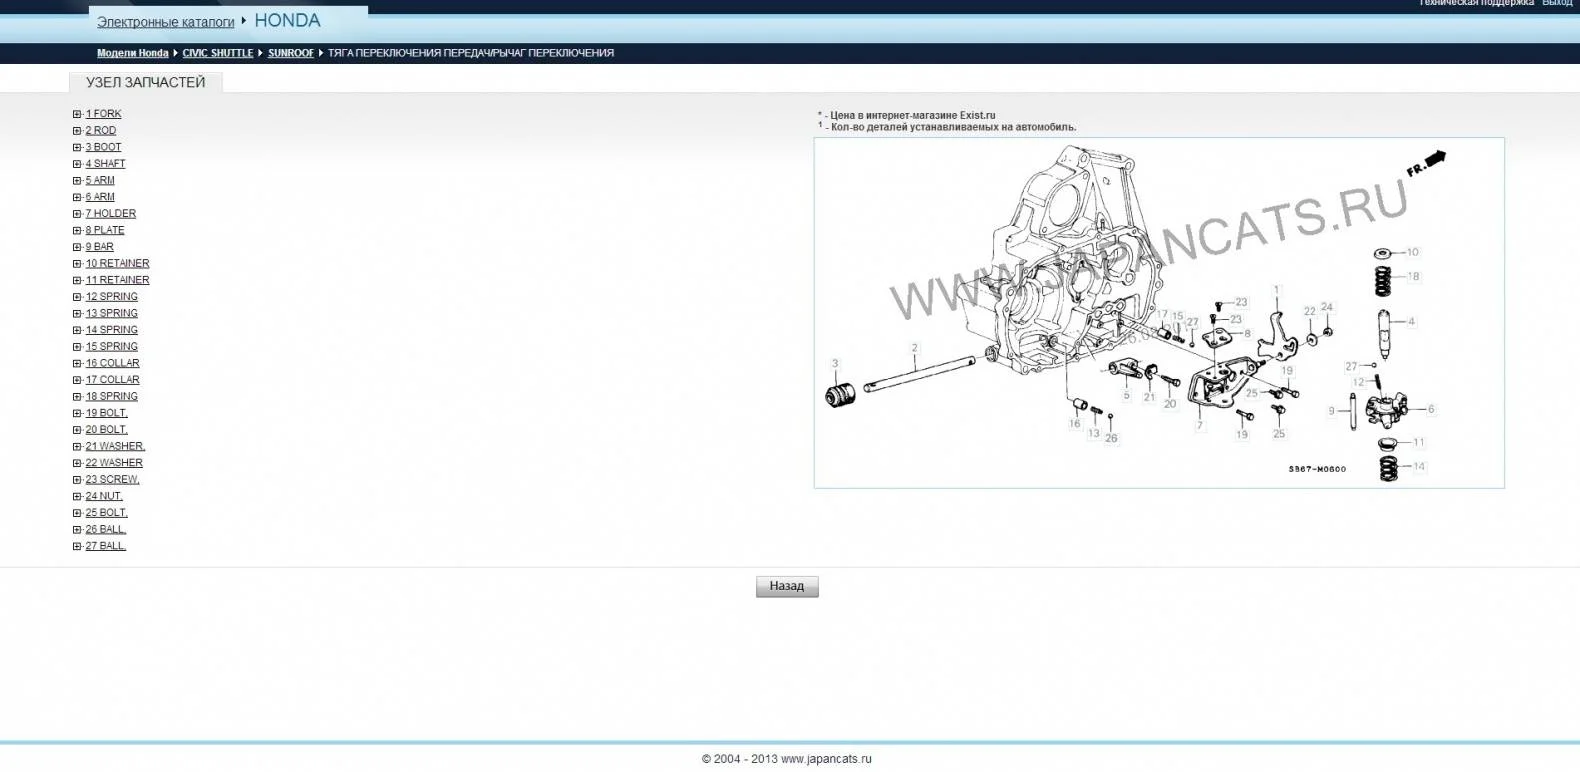This screenshot has width=1580, height=772.
Task: Open the '3 BOOT' part link
Action: tap(103, 147)
